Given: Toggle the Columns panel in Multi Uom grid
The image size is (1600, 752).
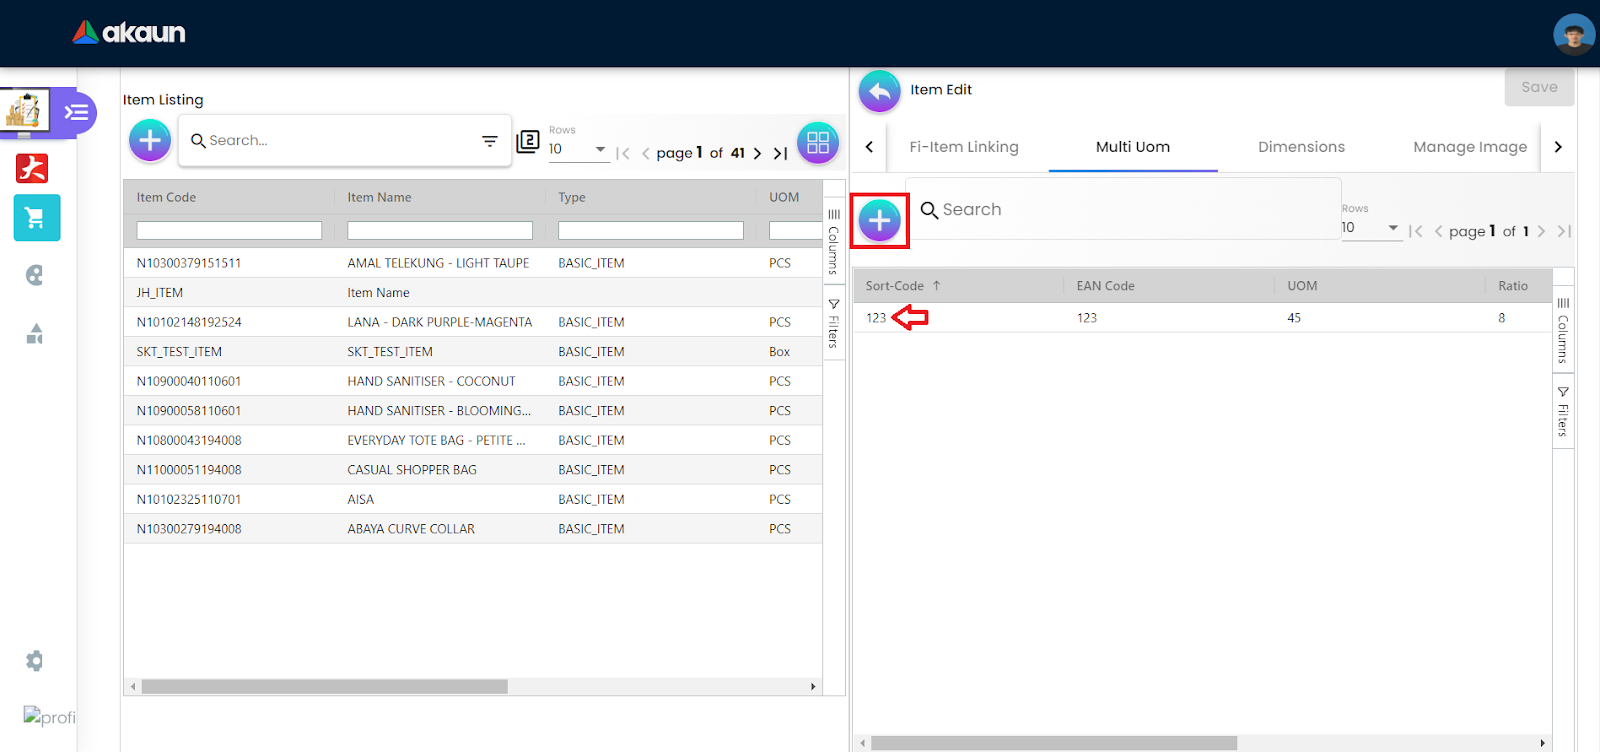Looking at the screenshot, I should point(1563,330).
